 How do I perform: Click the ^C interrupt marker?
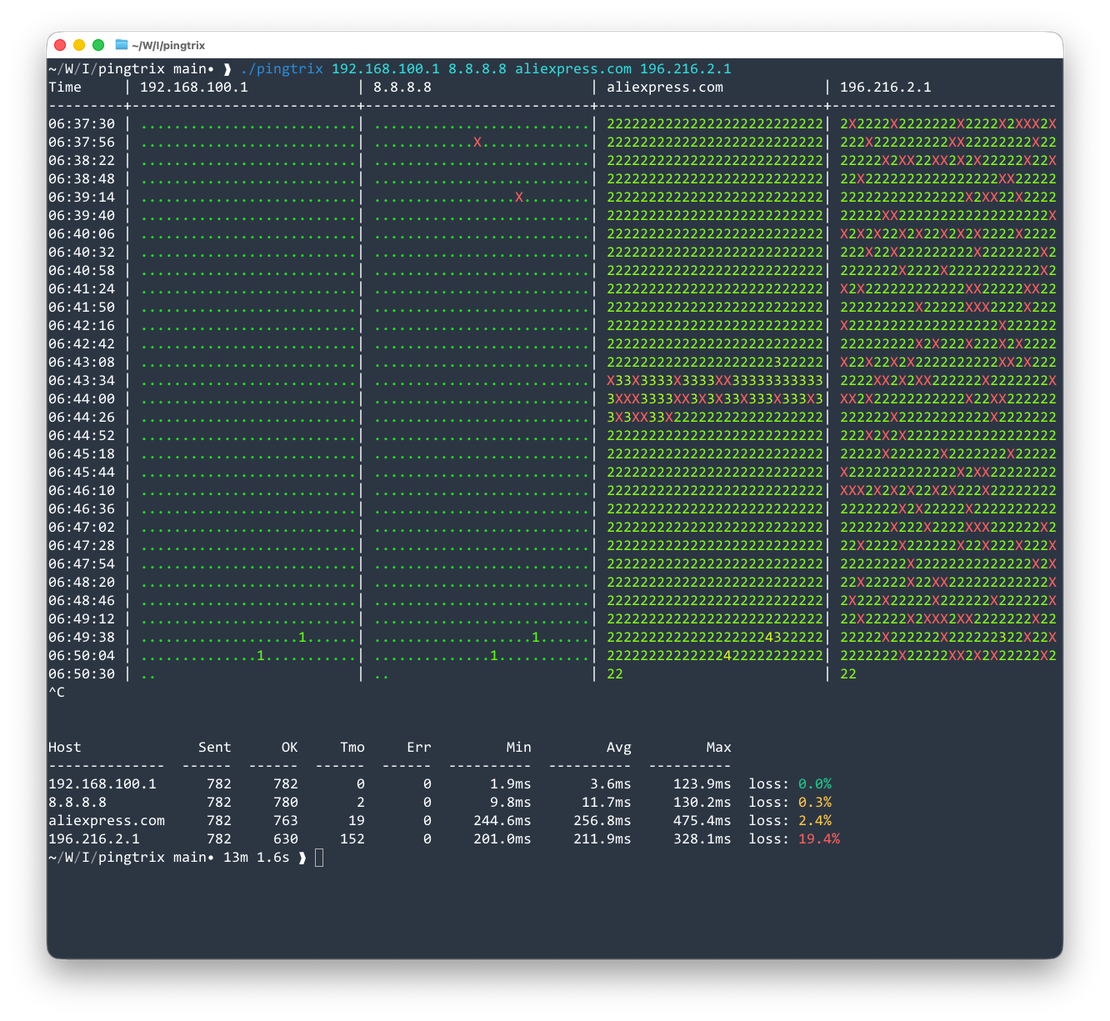tap(57, 692)
